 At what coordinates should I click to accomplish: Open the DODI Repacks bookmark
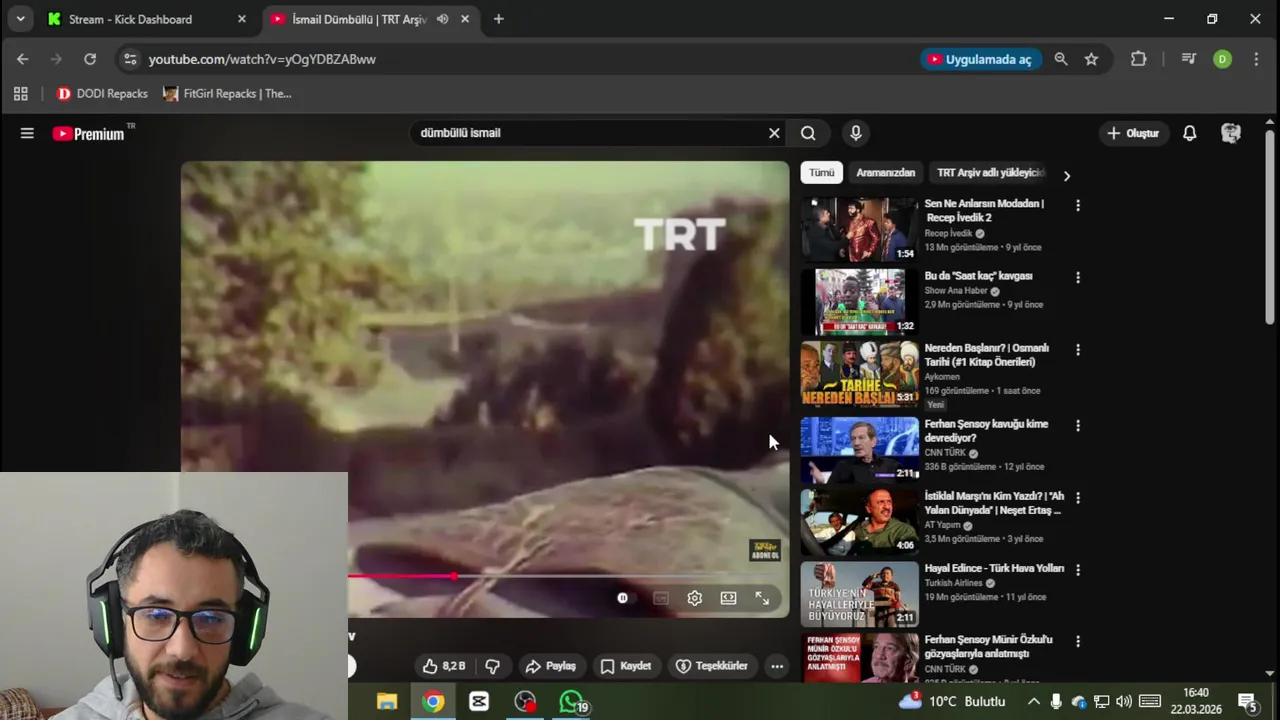pos(102,94)
